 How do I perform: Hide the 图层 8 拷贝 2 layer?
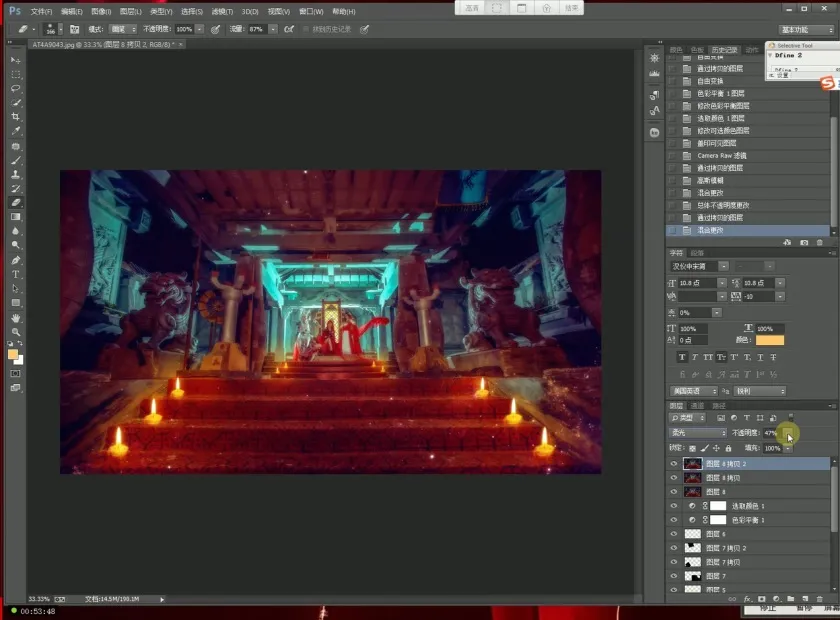click(674, 464)
